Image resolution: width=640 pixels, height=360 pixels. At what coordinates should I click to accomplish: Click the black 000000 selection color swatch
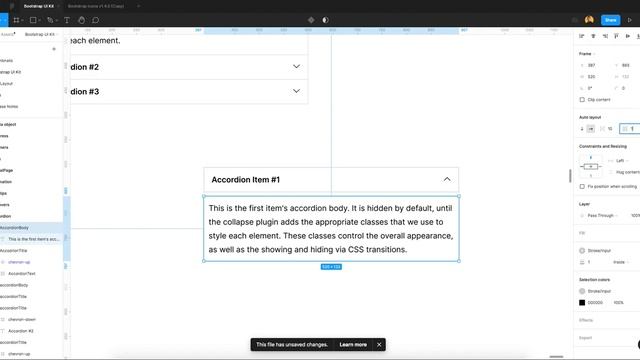tap(582, 302)
